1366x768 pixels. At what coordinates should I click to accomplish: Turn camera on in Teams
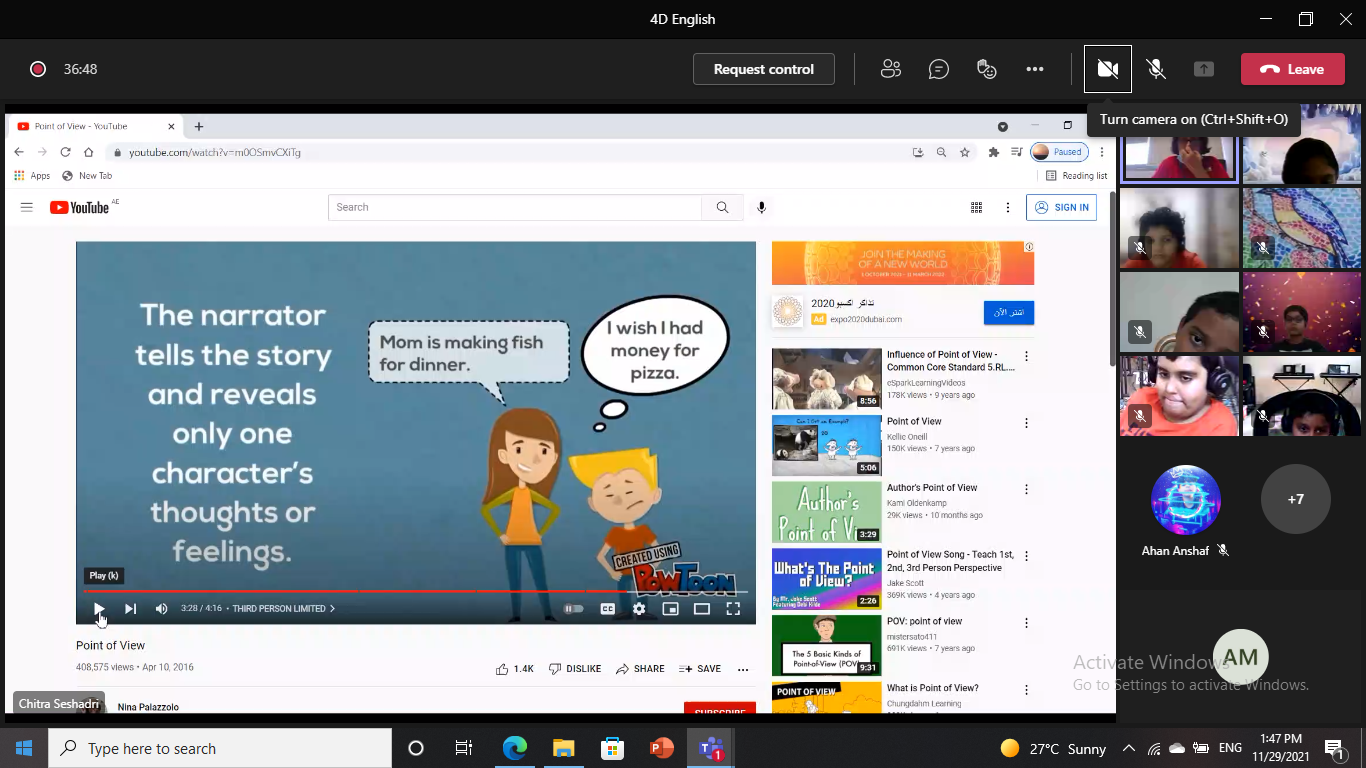click(1107, 69)
